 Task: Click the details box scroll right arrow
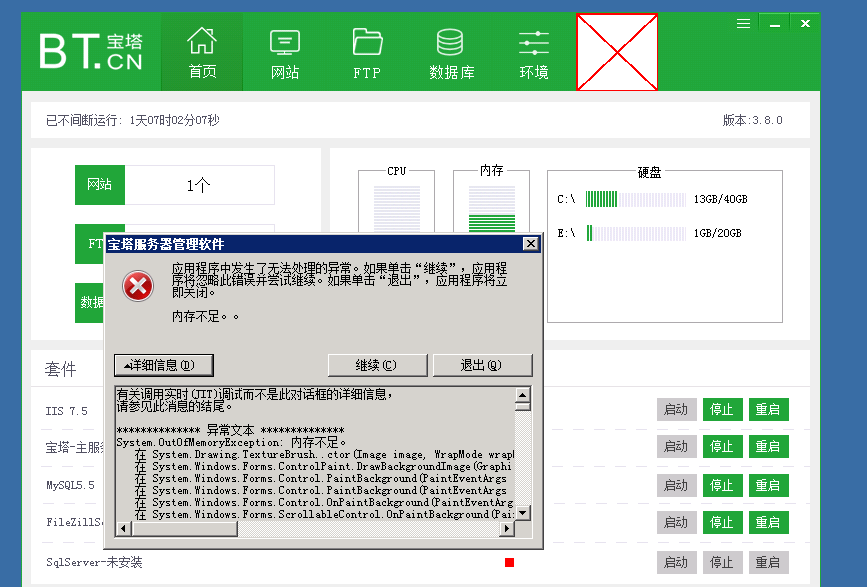[x=506, y=528]
